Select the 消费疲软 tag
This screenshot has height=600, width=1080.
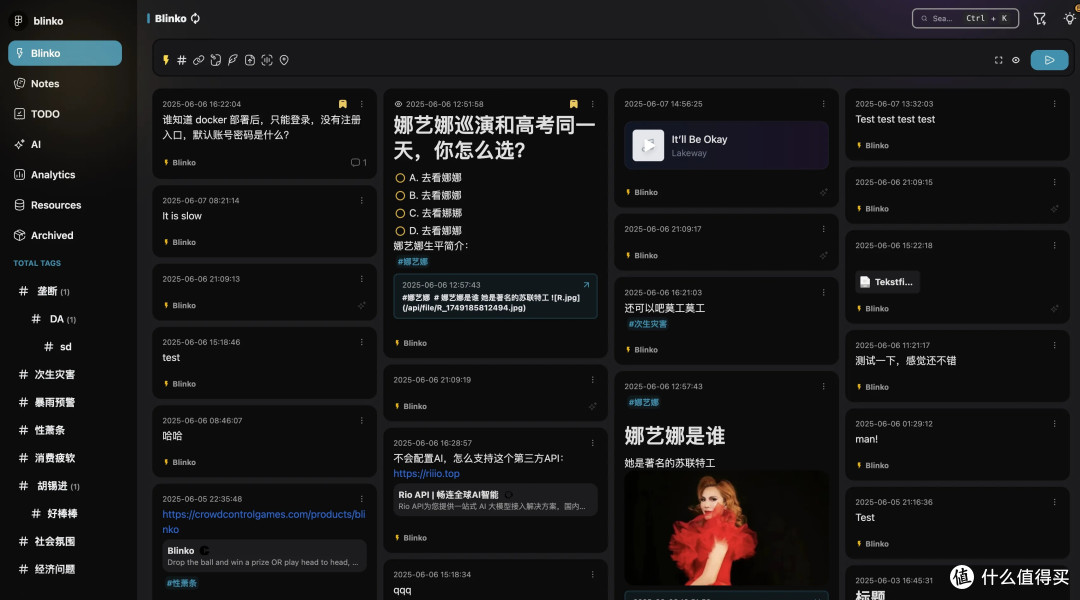click(54, 458)
